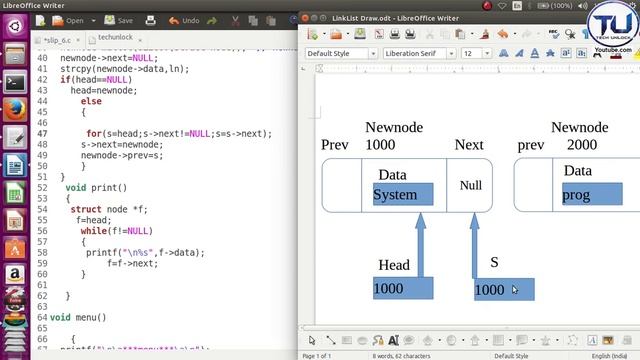Click the Page 1 of 1 status field
640x360 pixels.
tap(317, 356)
